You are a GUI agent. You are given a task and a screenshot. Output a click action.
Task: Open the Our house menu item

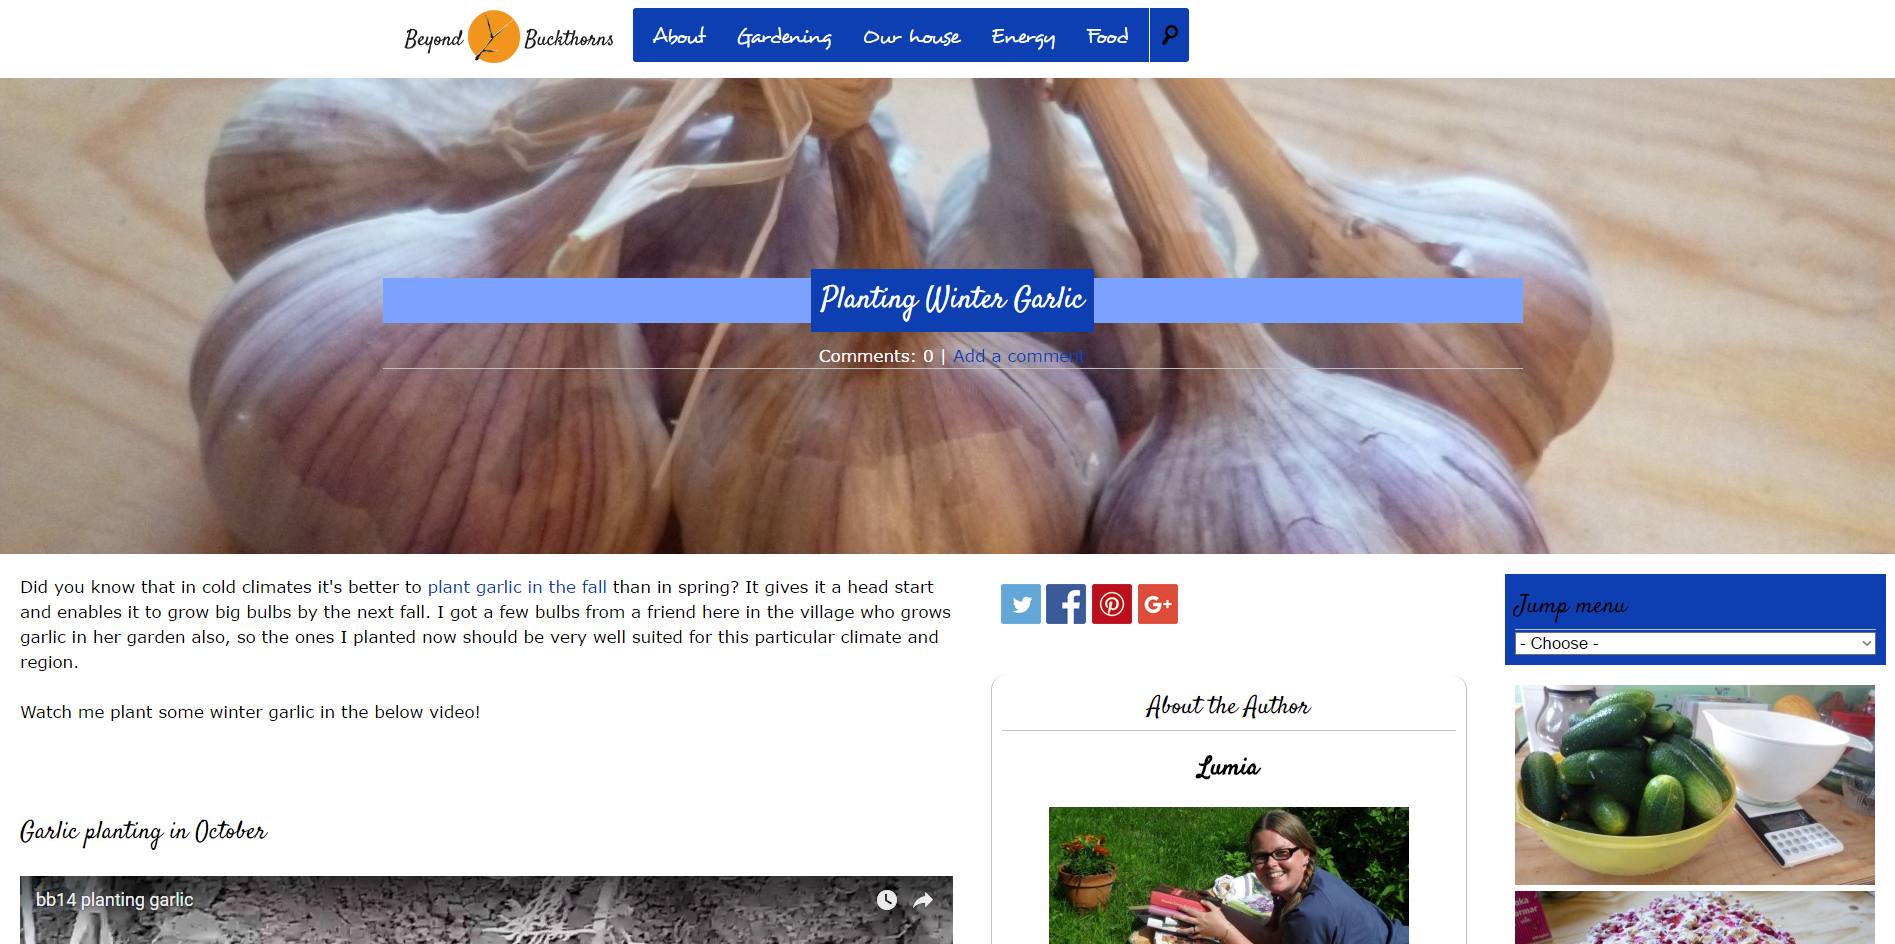[x=911, y=36]
